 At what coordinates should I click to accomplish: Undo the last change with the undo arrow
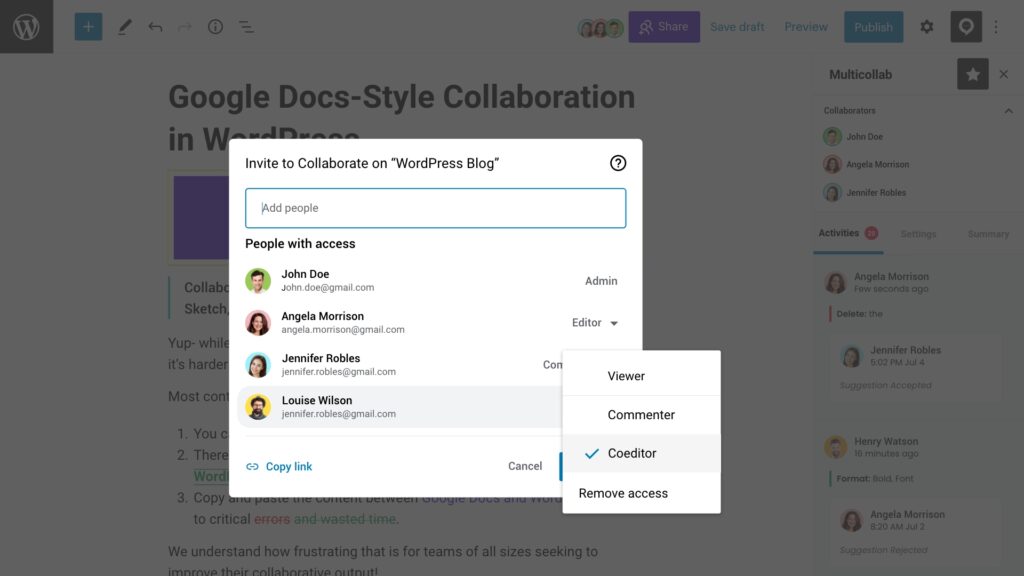(x=155, y=27)
